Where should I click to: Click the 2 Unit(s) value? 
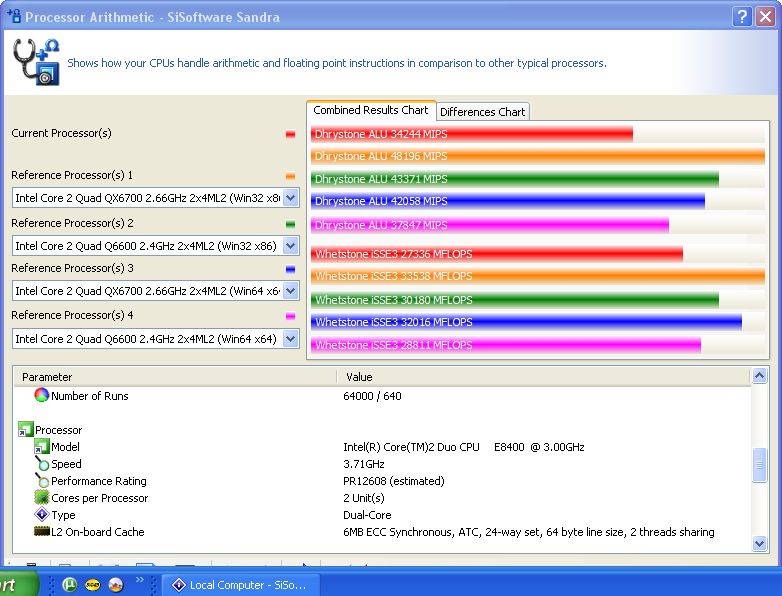click(x=364, y=498)
